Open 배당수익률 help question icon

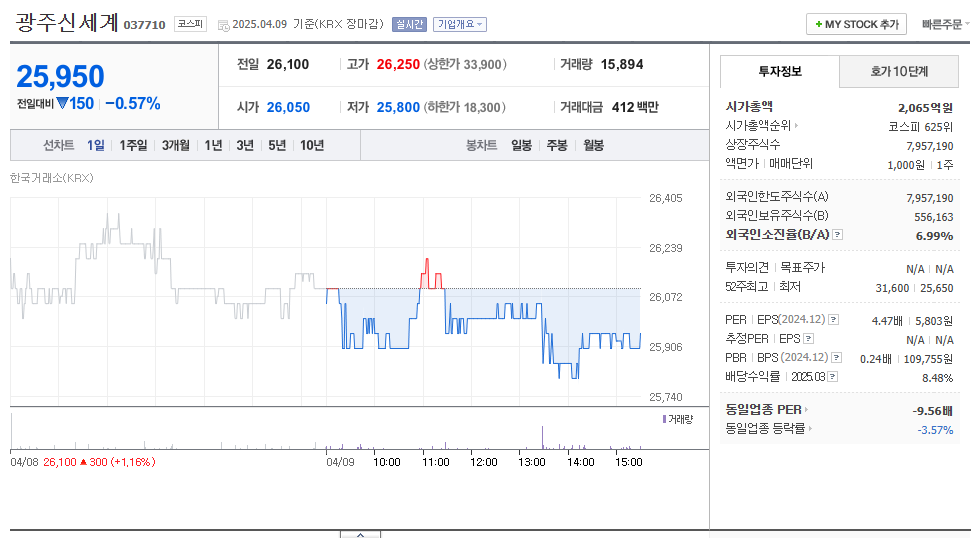point(832,377)
